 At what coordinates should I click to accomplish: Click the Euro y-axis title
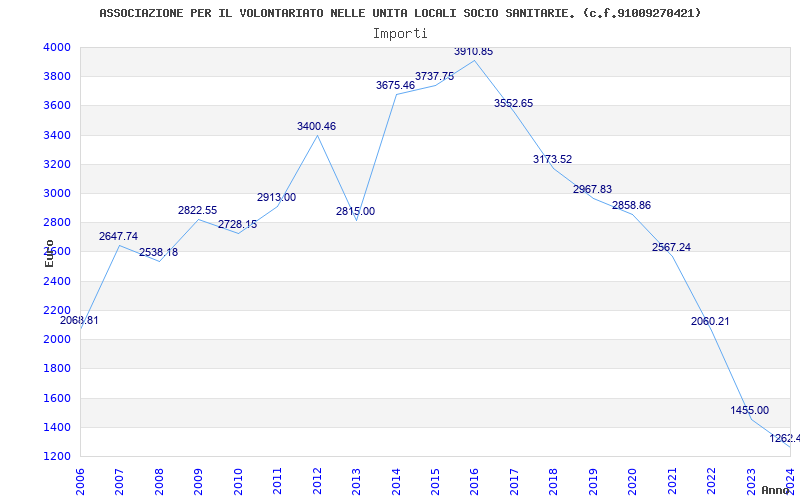point(49,253)
